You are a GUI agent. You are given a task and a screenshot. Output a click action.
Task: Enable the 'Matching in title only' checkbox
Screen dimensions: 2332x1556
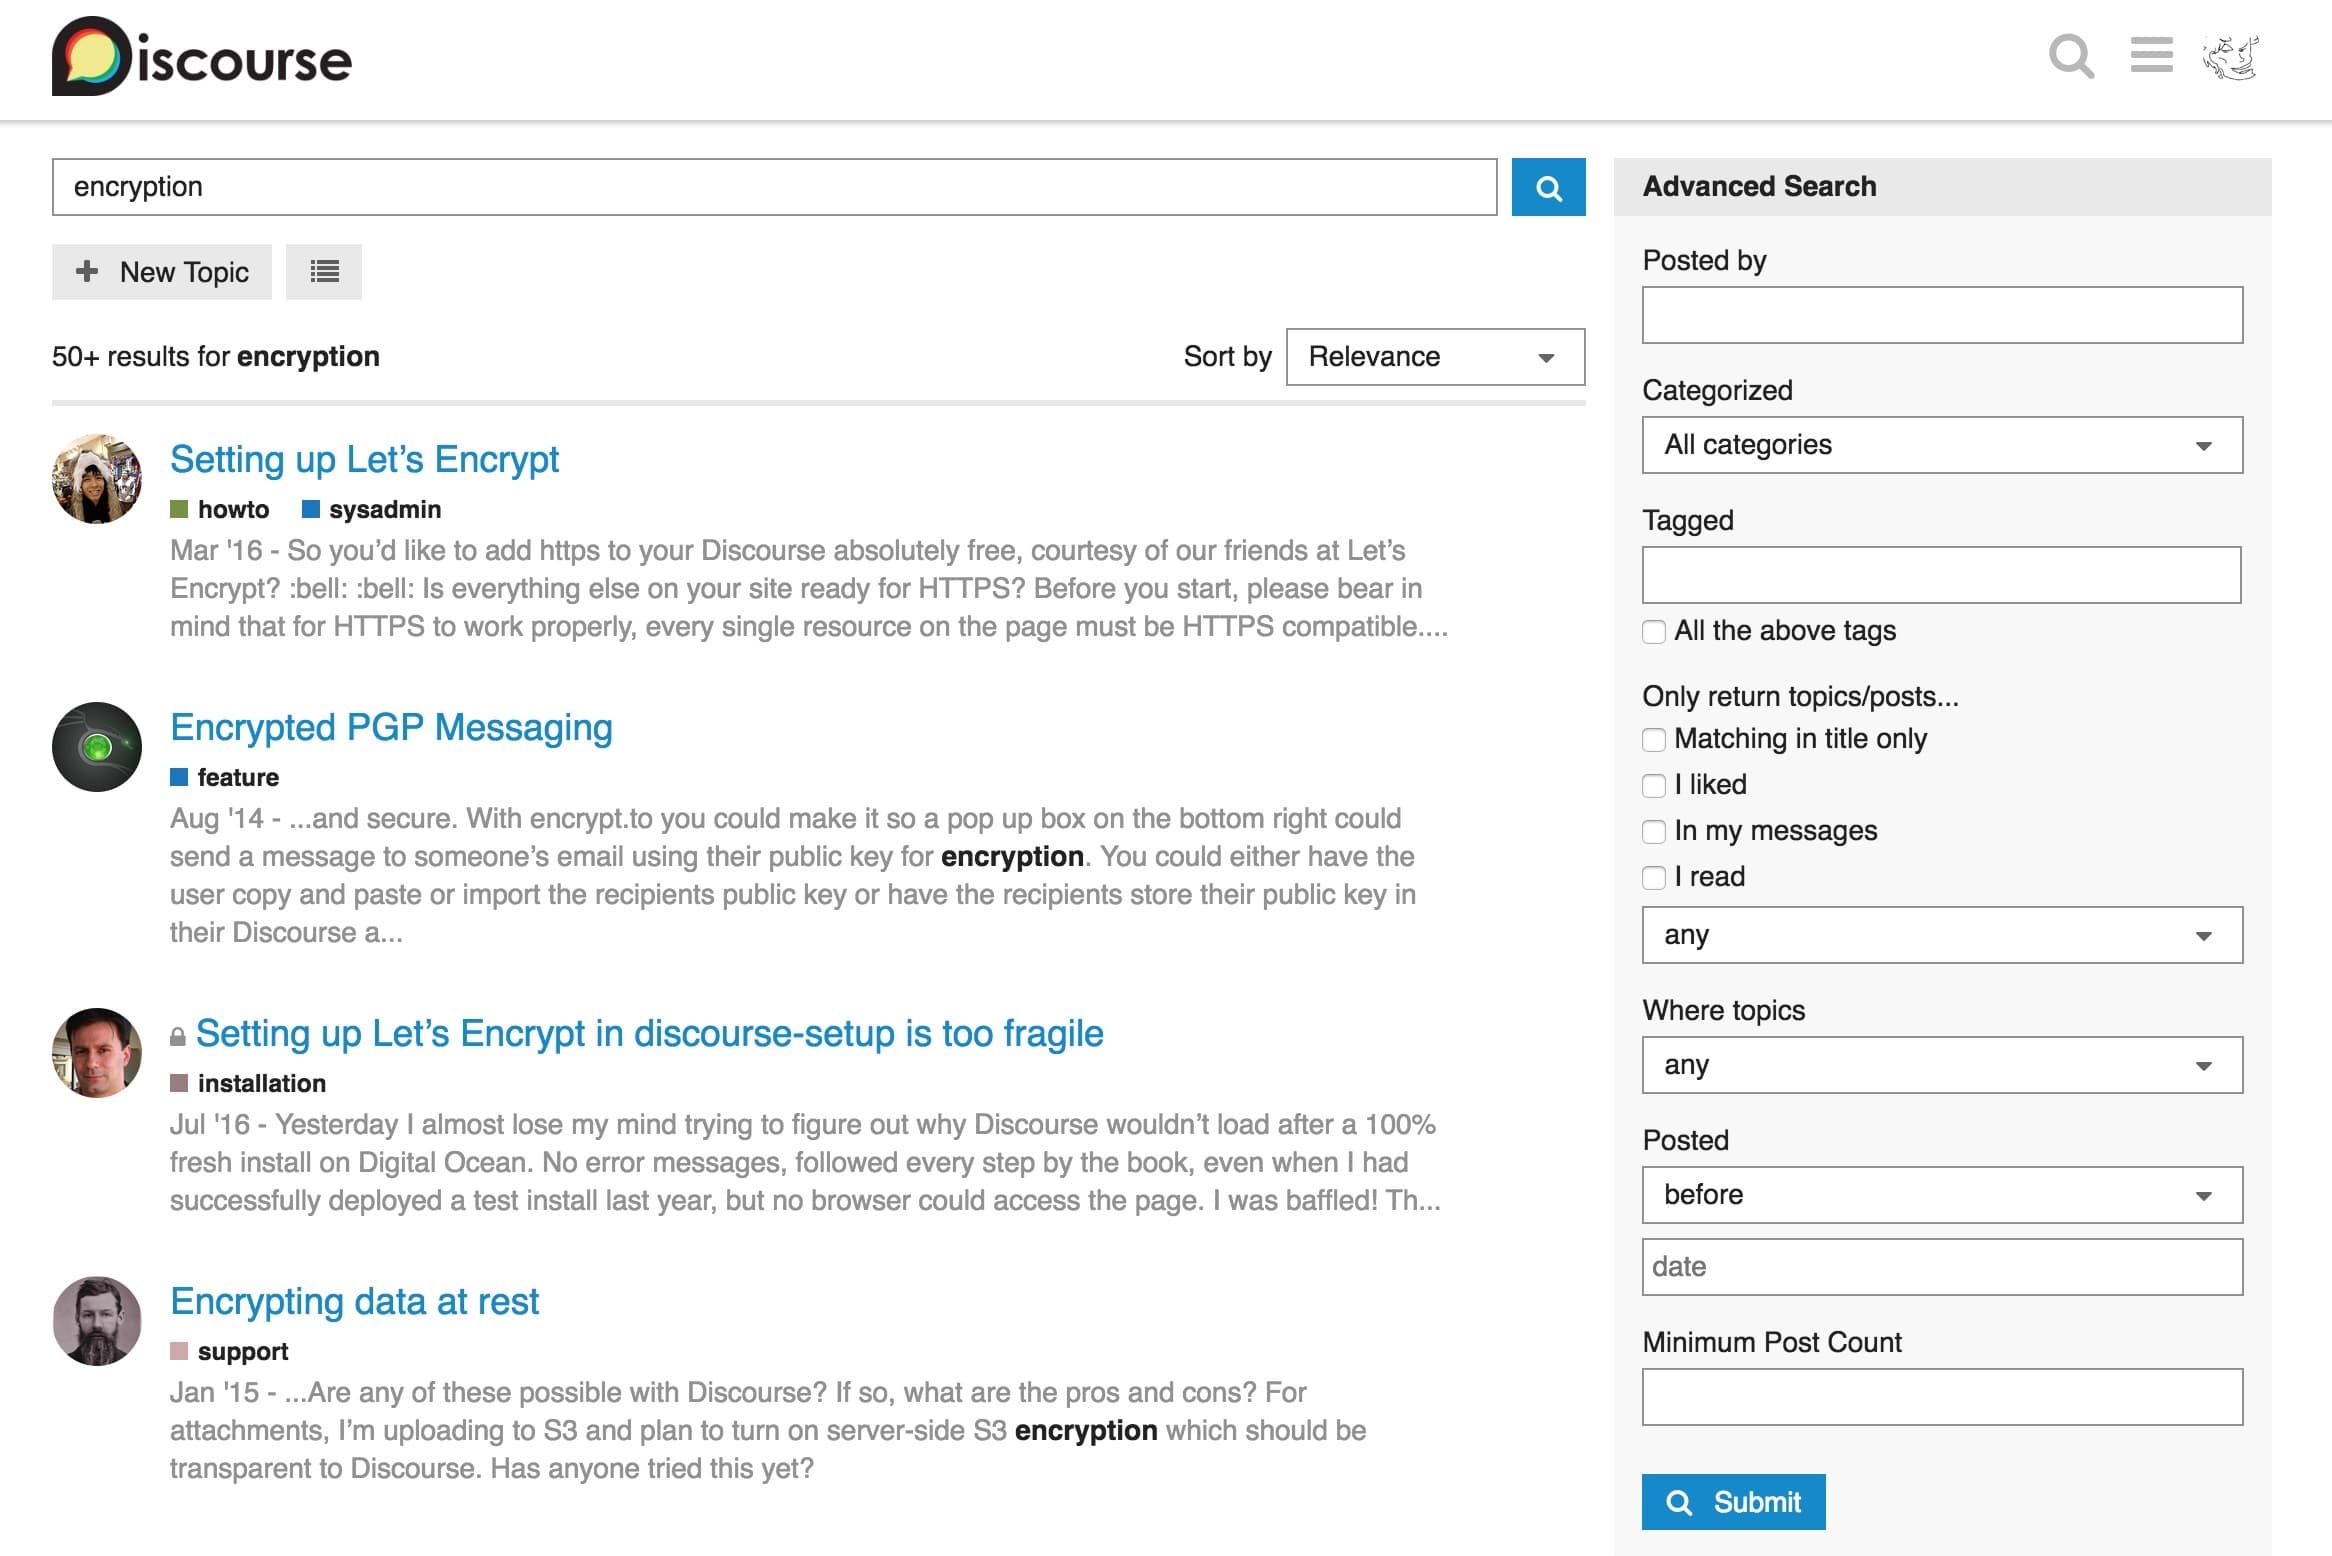pos(1654,739)
